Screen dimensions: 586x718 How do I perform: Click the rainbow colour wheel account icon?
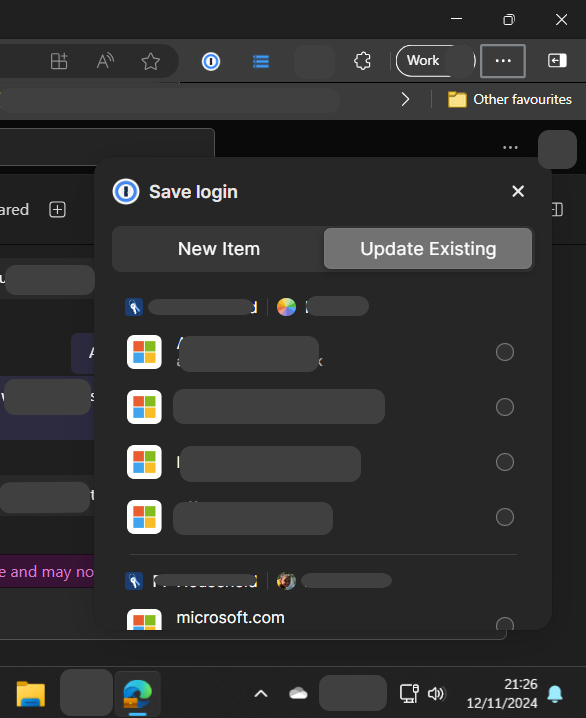coord(287,307)
